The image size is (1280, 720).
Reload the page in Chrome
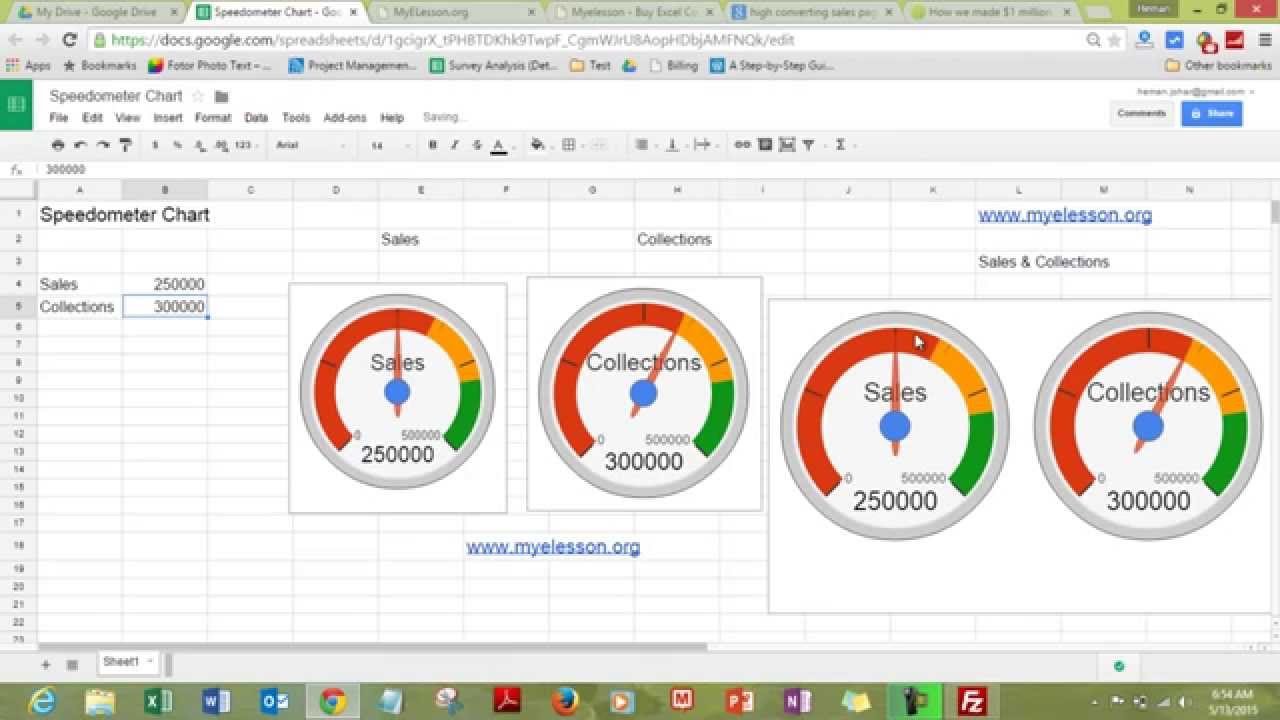69,40
